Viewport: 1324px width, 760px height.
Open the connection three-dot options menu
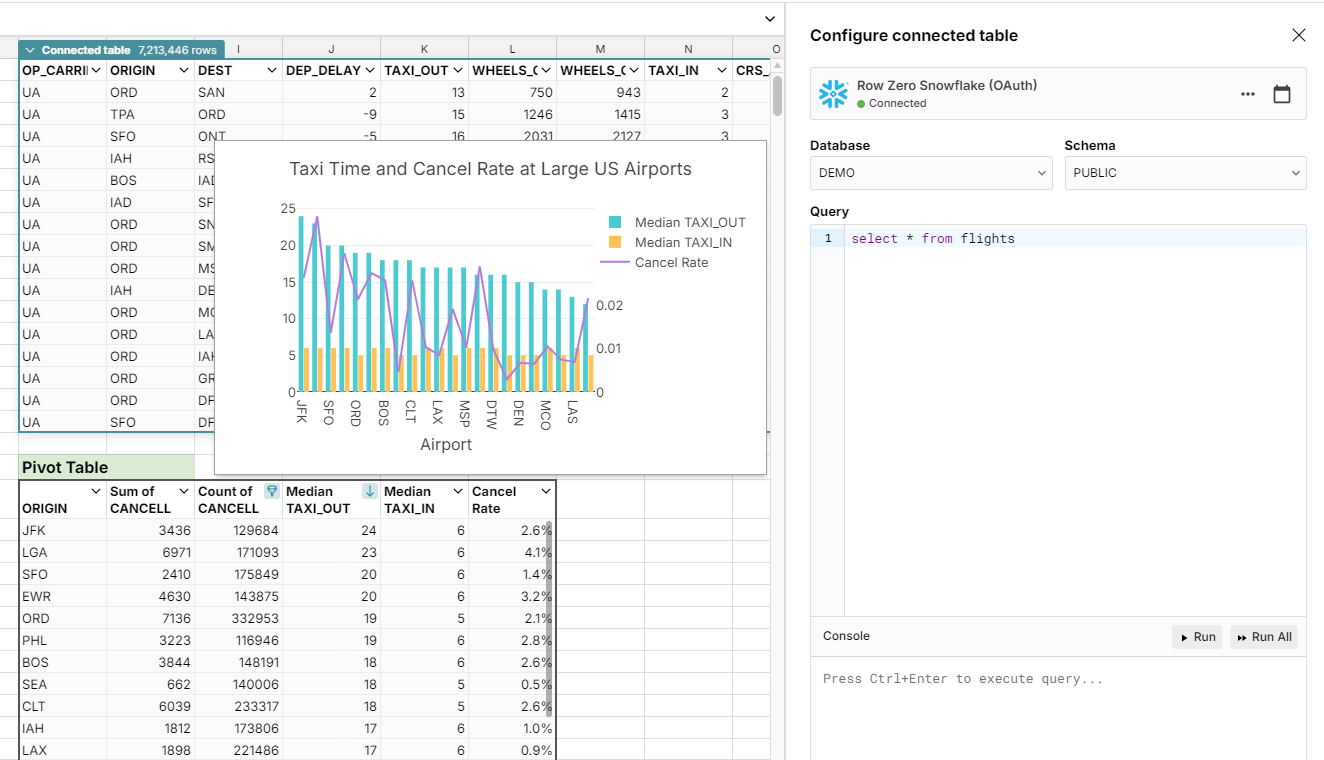coord(1247,94)
